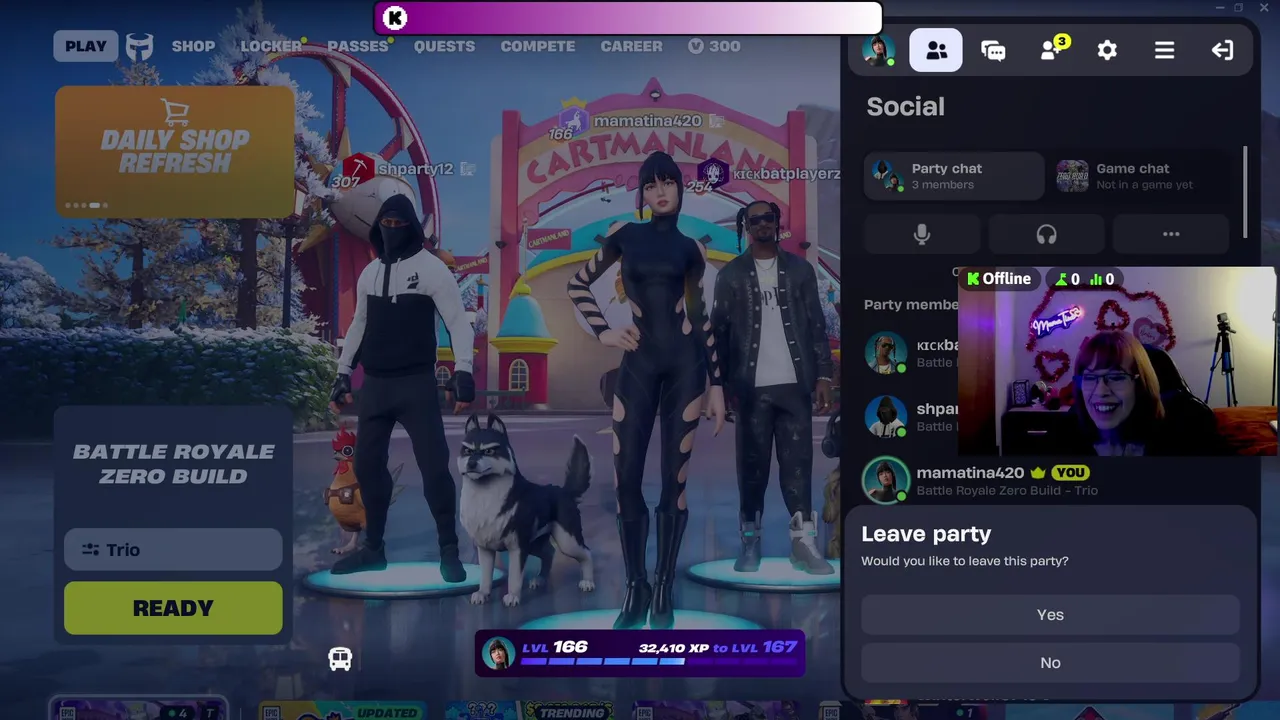This screenshot has width=1280, height=720.
Task: Open the PLAY tab
Action: [86, 46]
